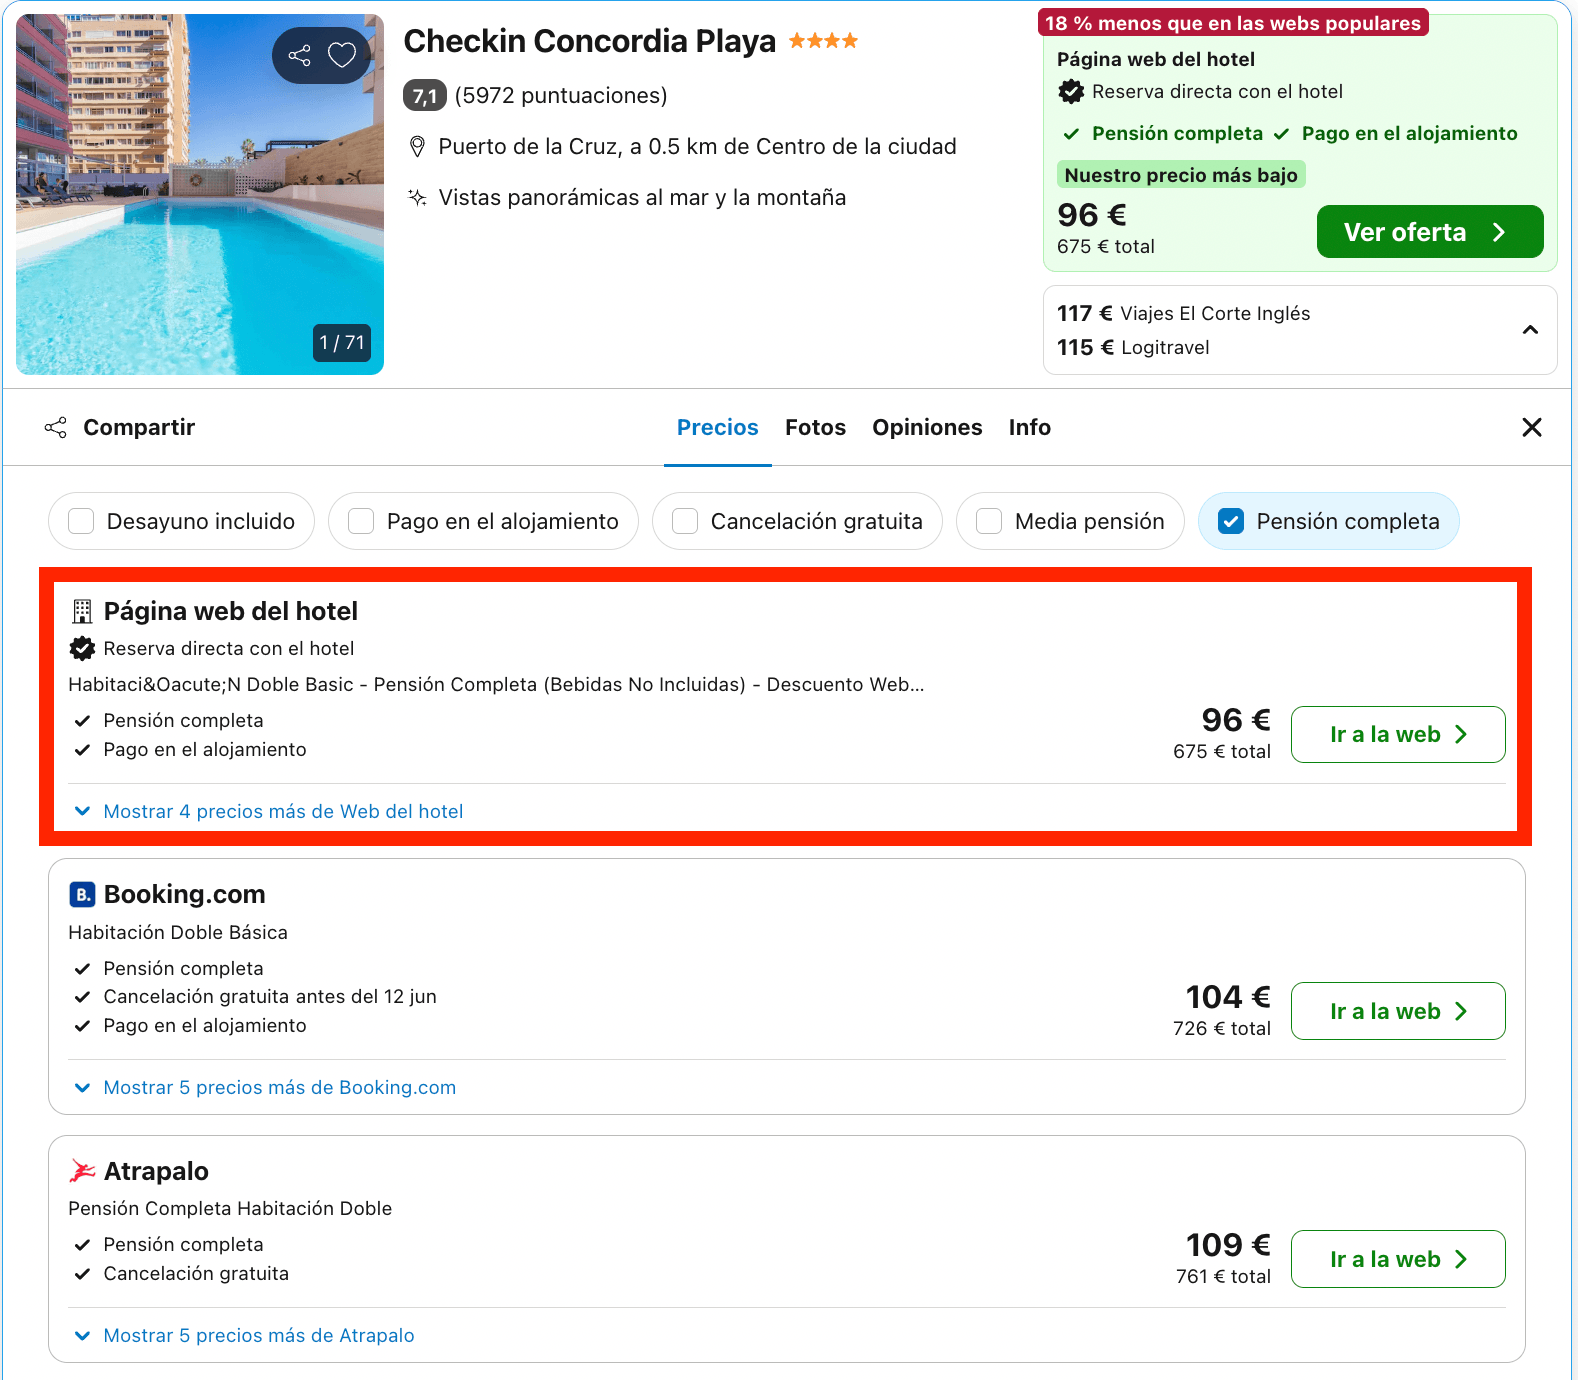
Task: Collapse the other prices list chevron
Action: pyautogui.click(x=1530, y=330)
